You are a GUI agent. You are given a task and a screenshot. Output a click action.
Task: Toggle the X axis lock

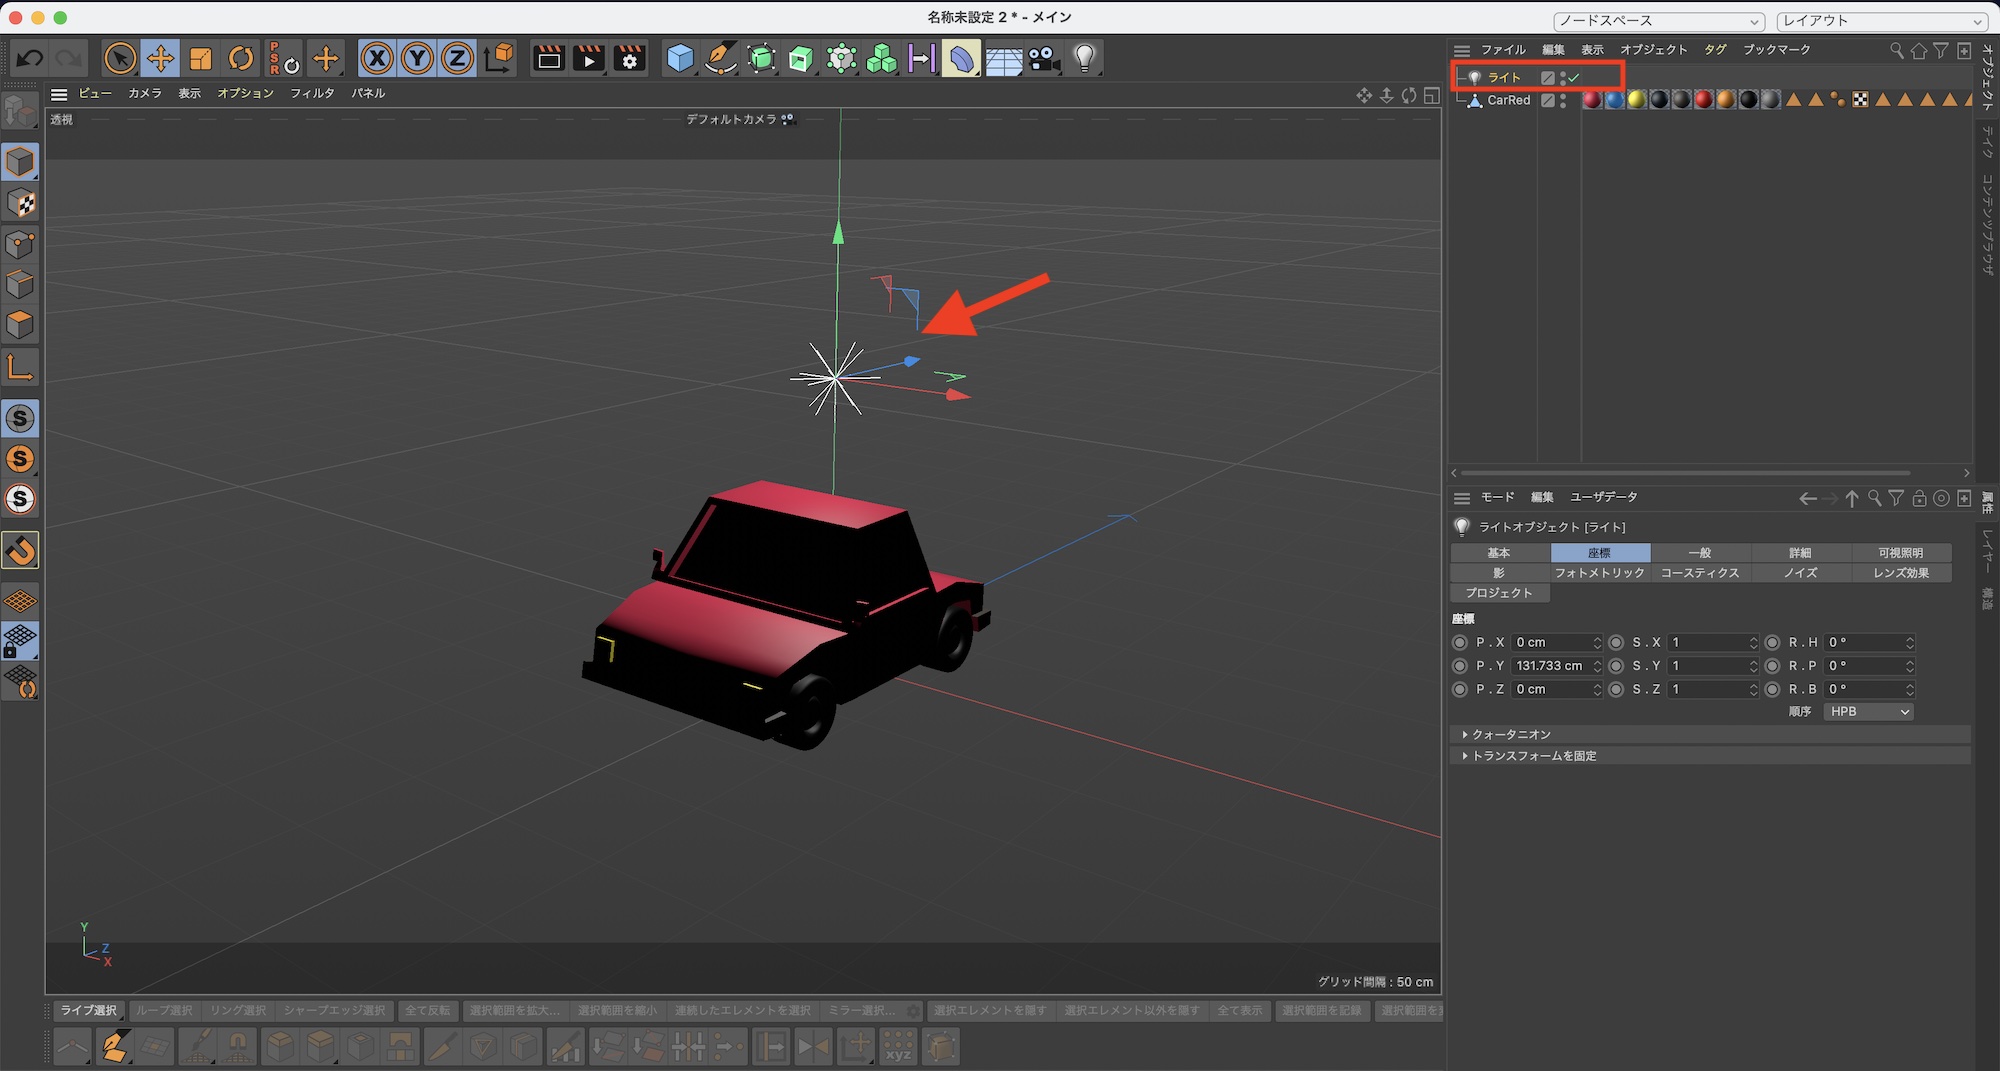[377, 59]
